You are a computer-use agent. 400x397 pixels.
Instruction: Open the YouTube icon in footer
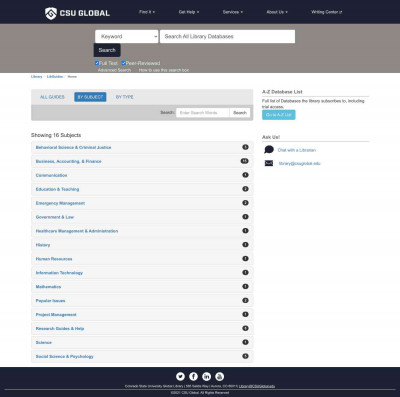coord(219,376)
